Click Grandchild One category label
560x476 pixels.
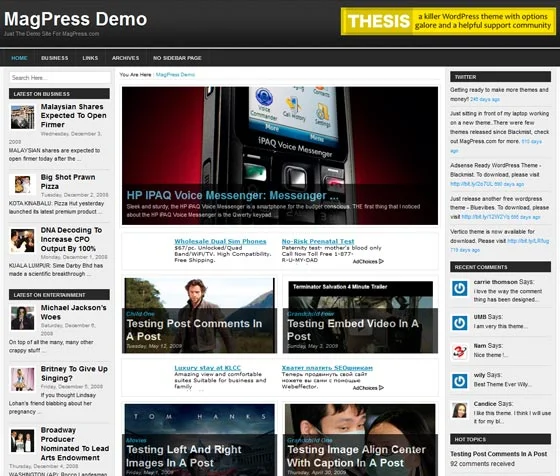tap(310, 440)
